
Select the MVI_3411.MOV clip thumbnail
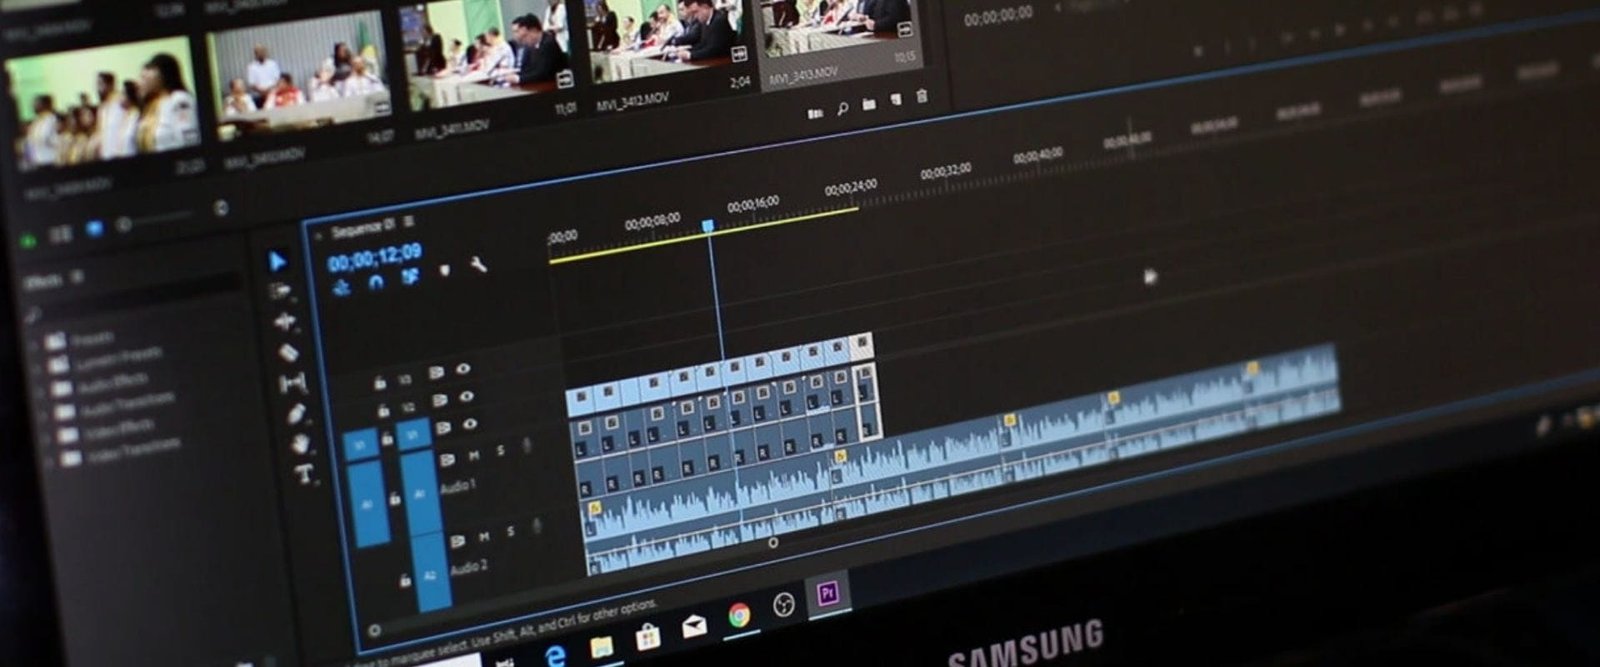click(486, 53)
